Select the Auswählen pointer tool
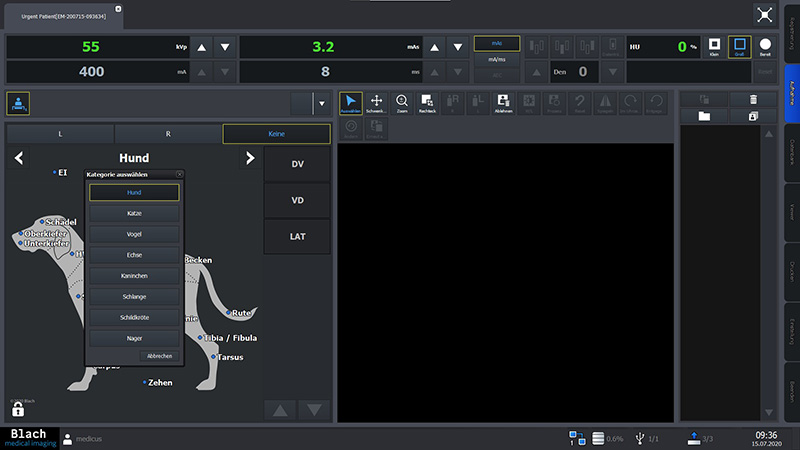Image resolution: width=800 pixels, height=450 pixels. 350,103
